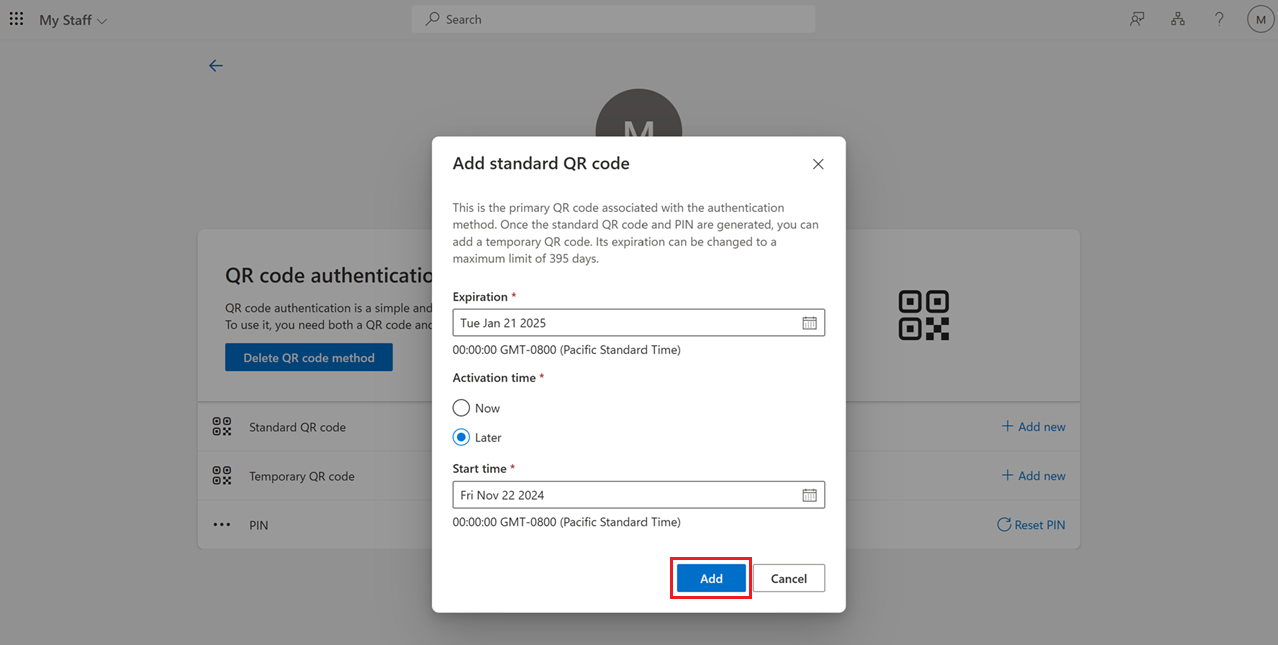The height and width of the screenshot is (645, 1278).
Task: Click the back arrow above the profile
Action: click(x=216, y=65)
